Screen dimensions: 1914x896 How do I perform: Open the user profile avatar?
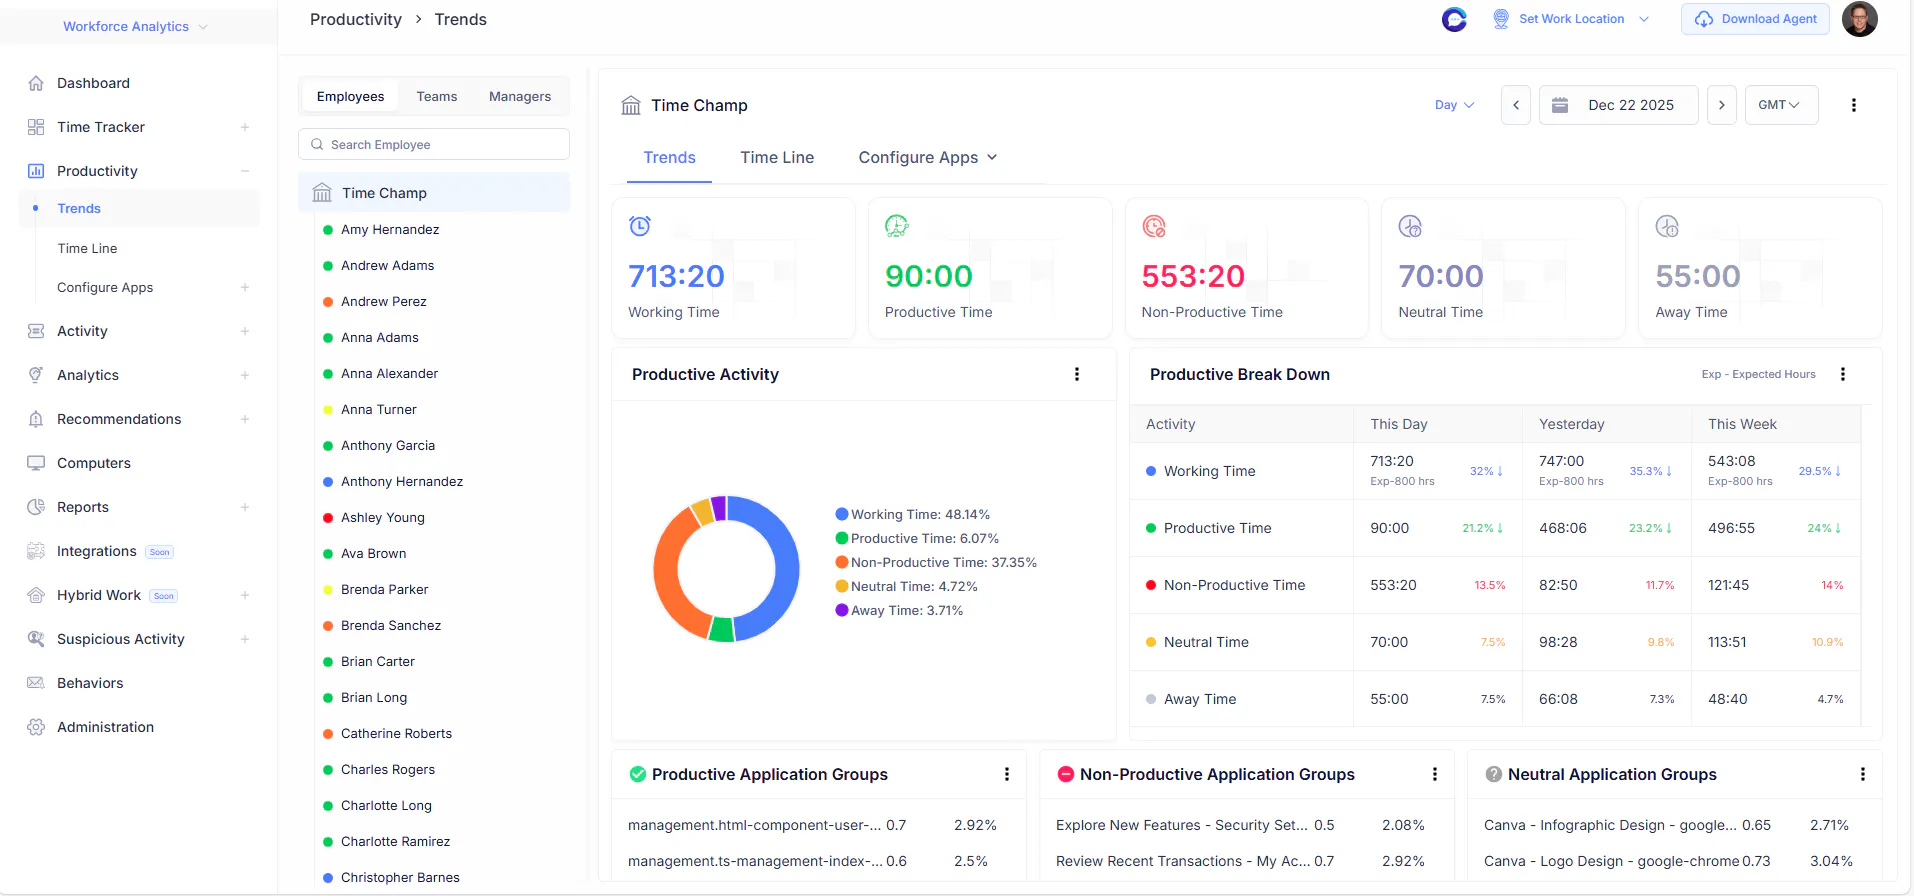[1860, 19]
